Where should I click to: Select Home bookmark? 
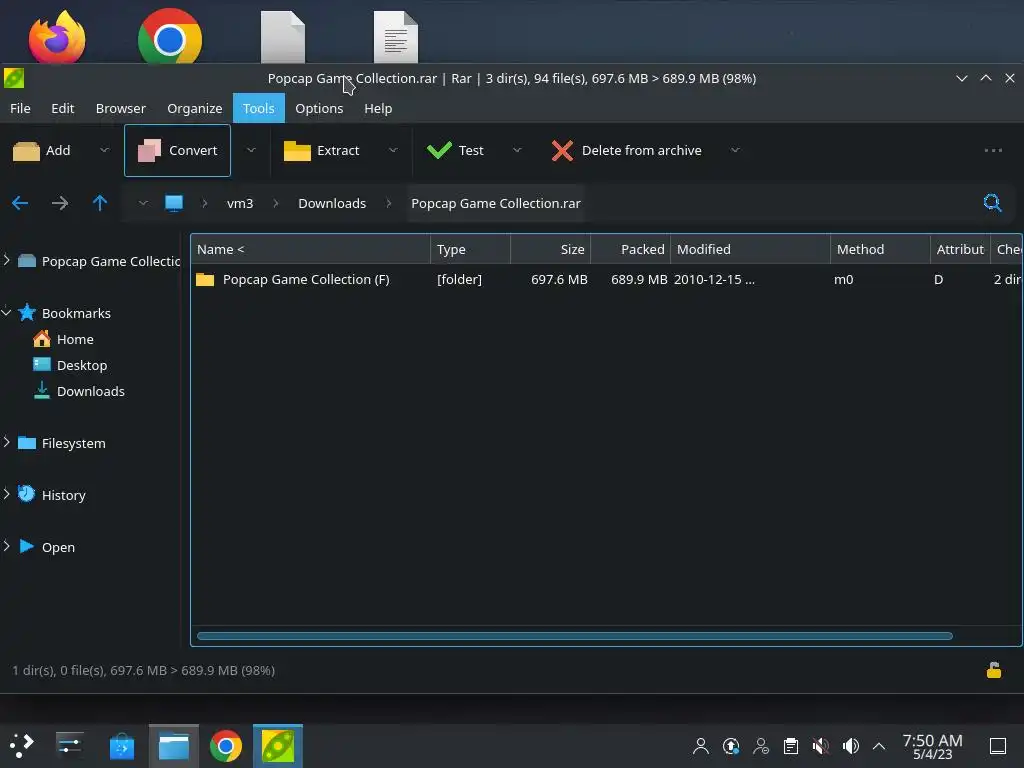(x=63, y=340)
